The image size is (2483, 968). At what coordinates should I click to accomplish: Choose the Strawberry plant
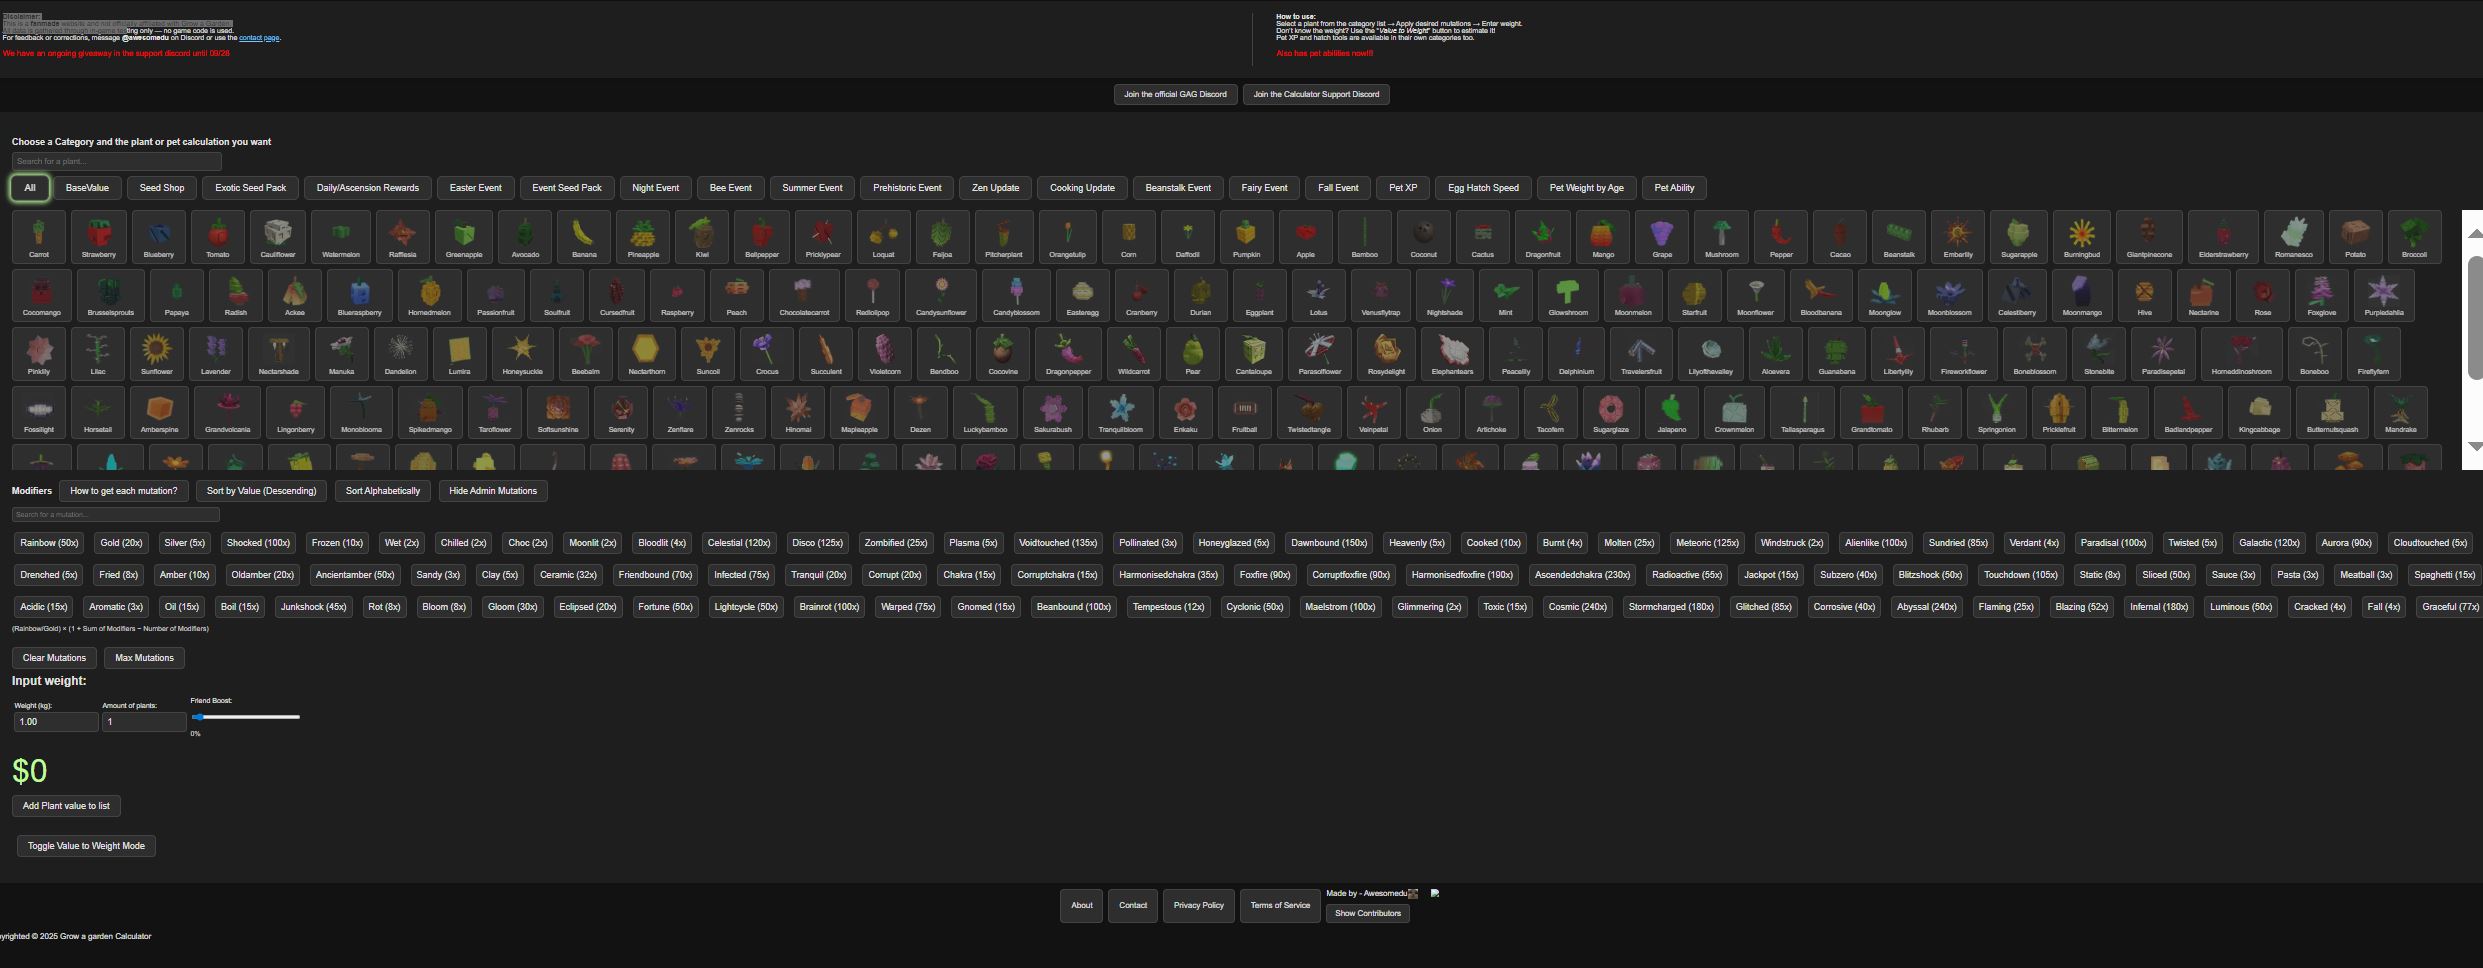(99, 237)
